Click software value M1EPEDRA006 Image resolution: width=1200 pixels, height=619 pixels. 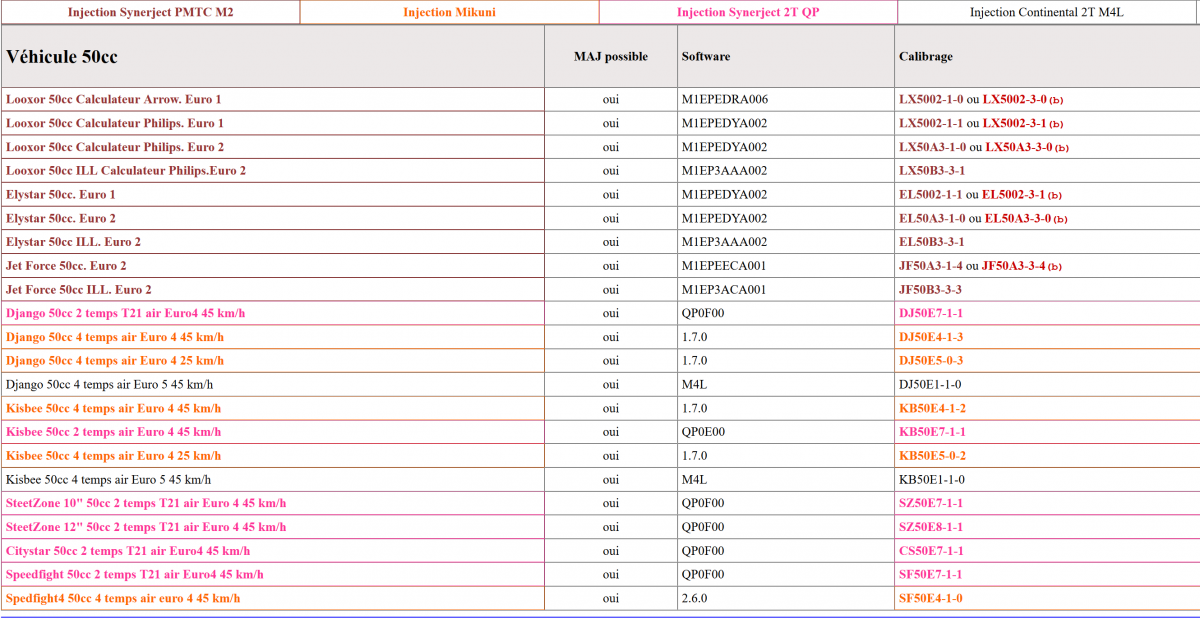tap(725, 100)
